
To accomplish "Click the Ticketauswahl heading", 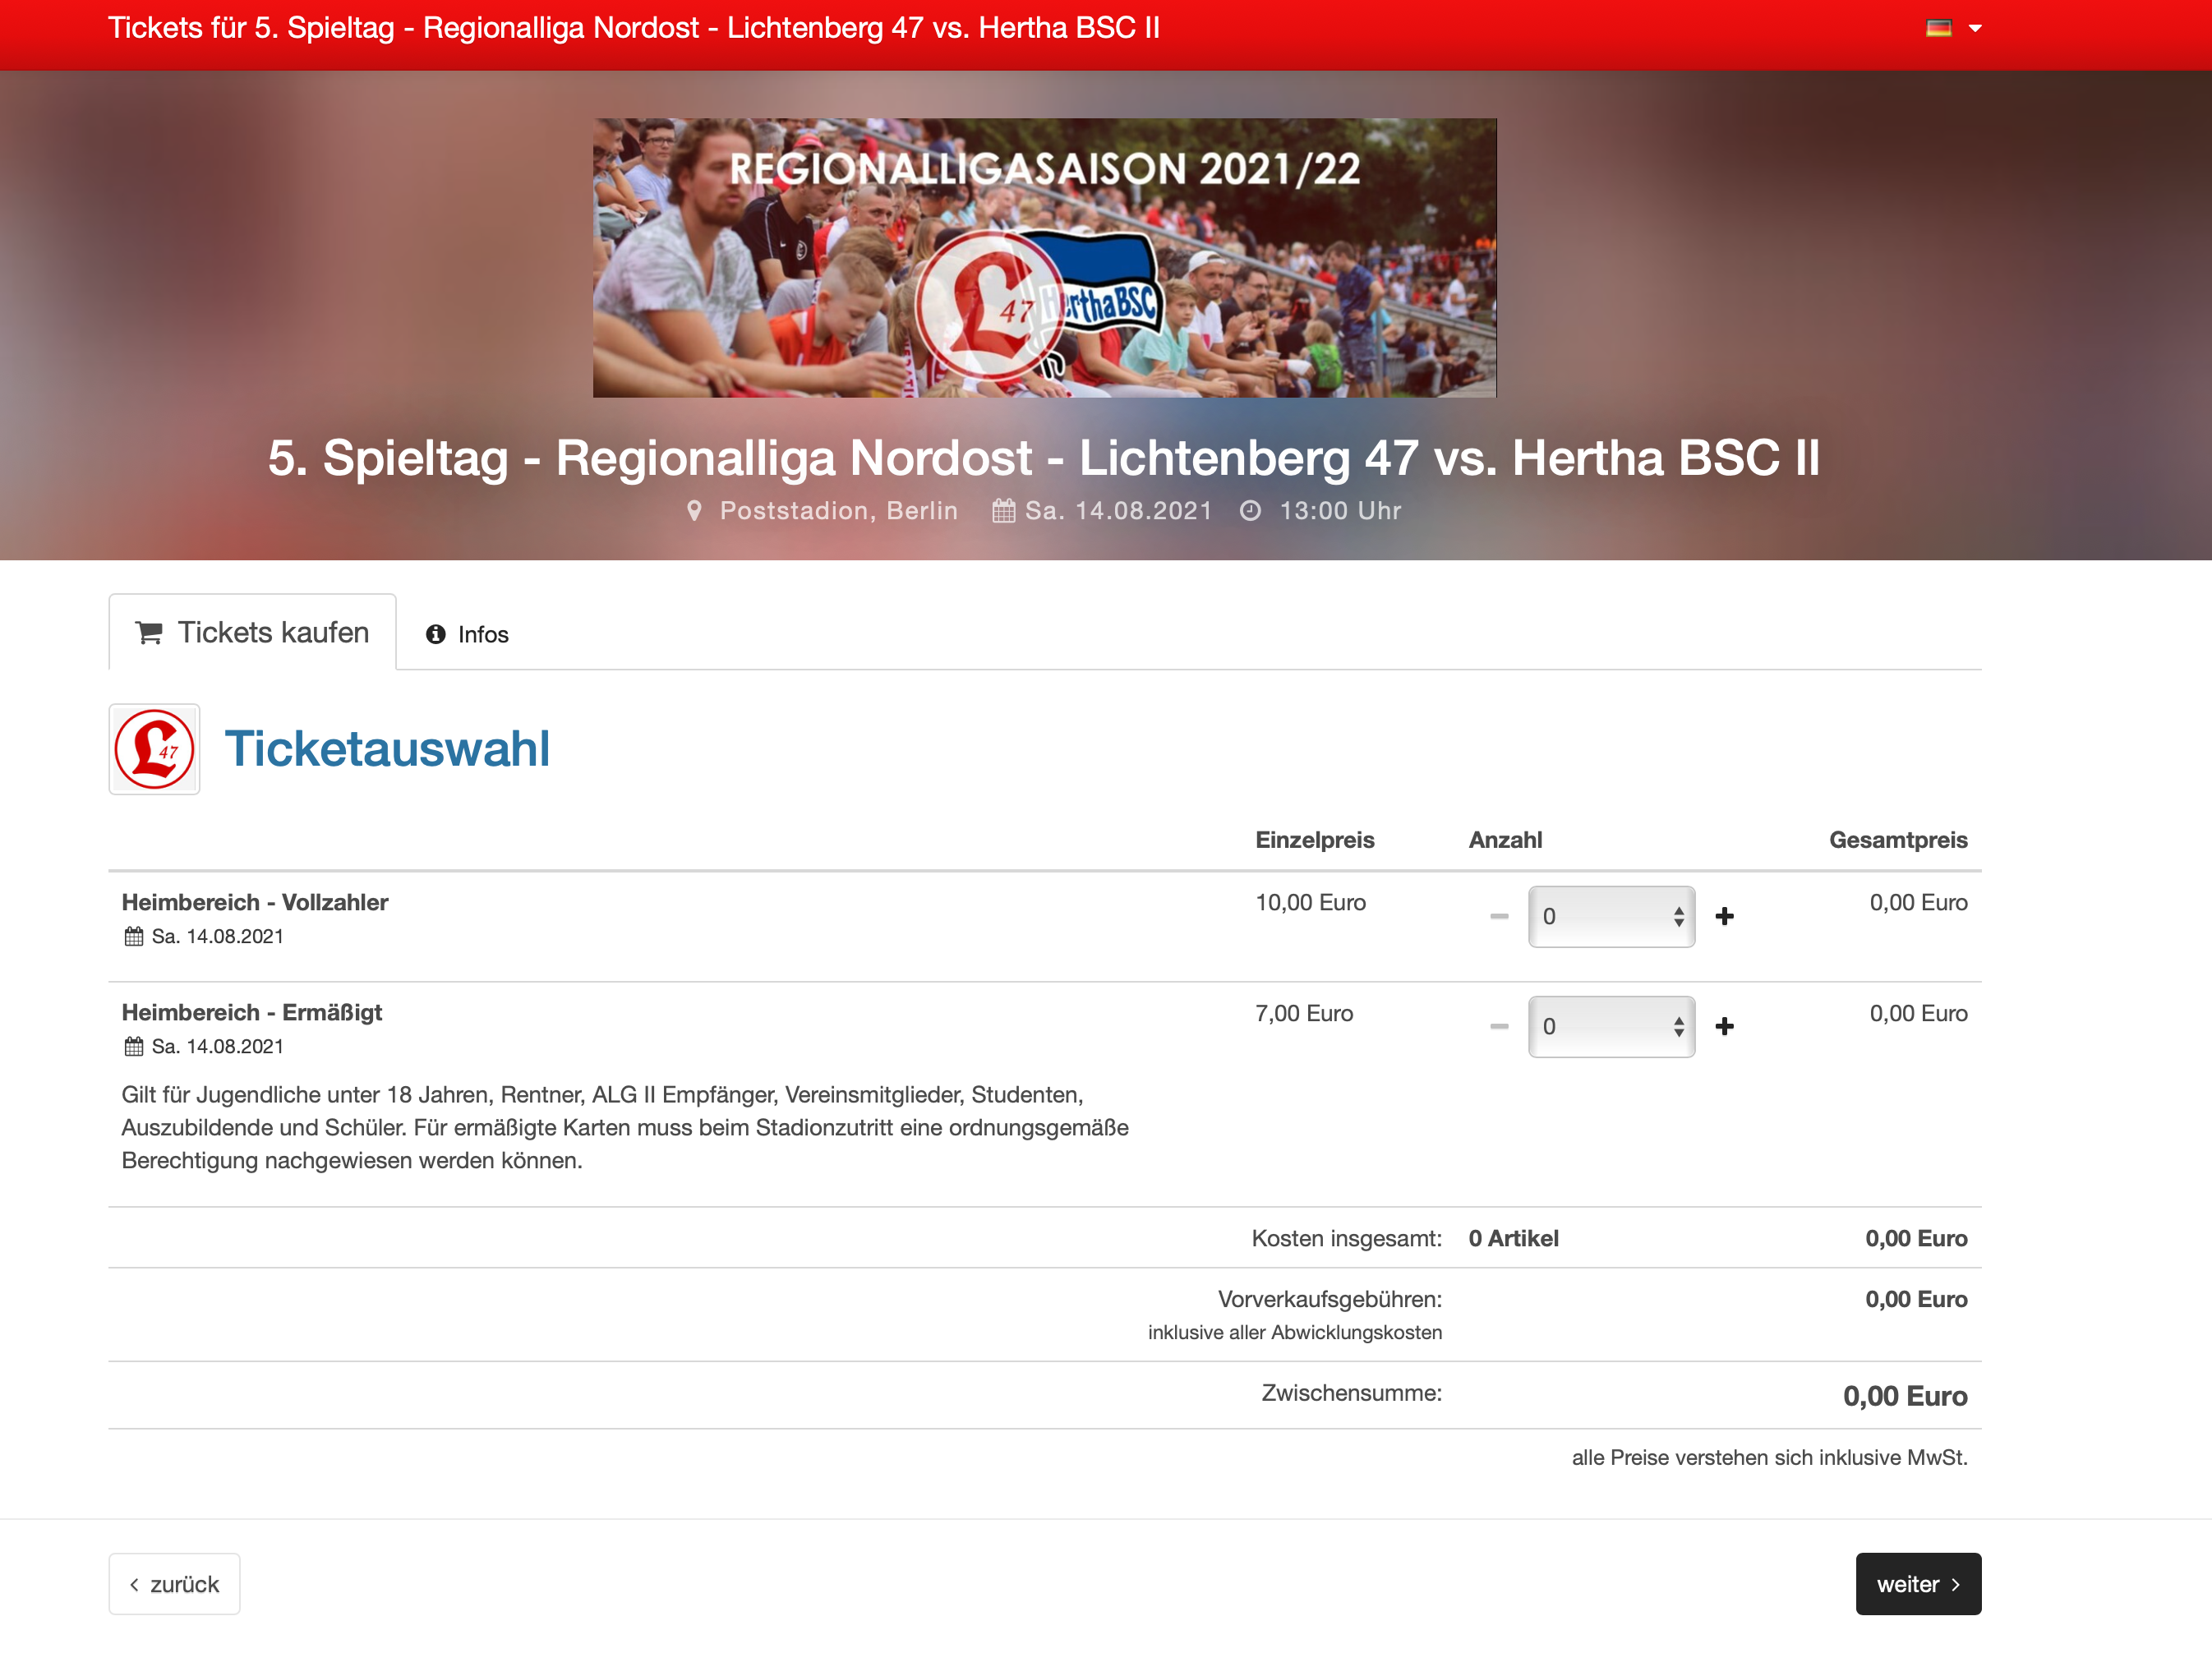I will pyautogui.click(x=387, y=749).
